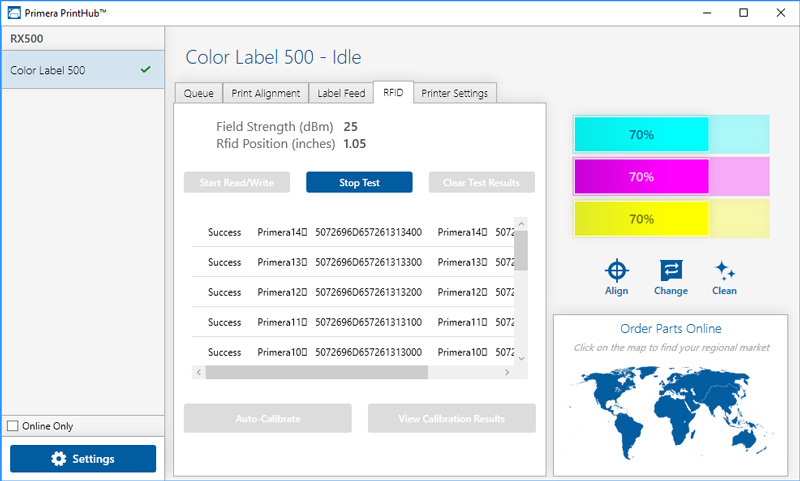The height and width of the screenshot is (481, 800).
Task: Click the world map to order parts
Action: pyautogui.click(x=671, y=413)
